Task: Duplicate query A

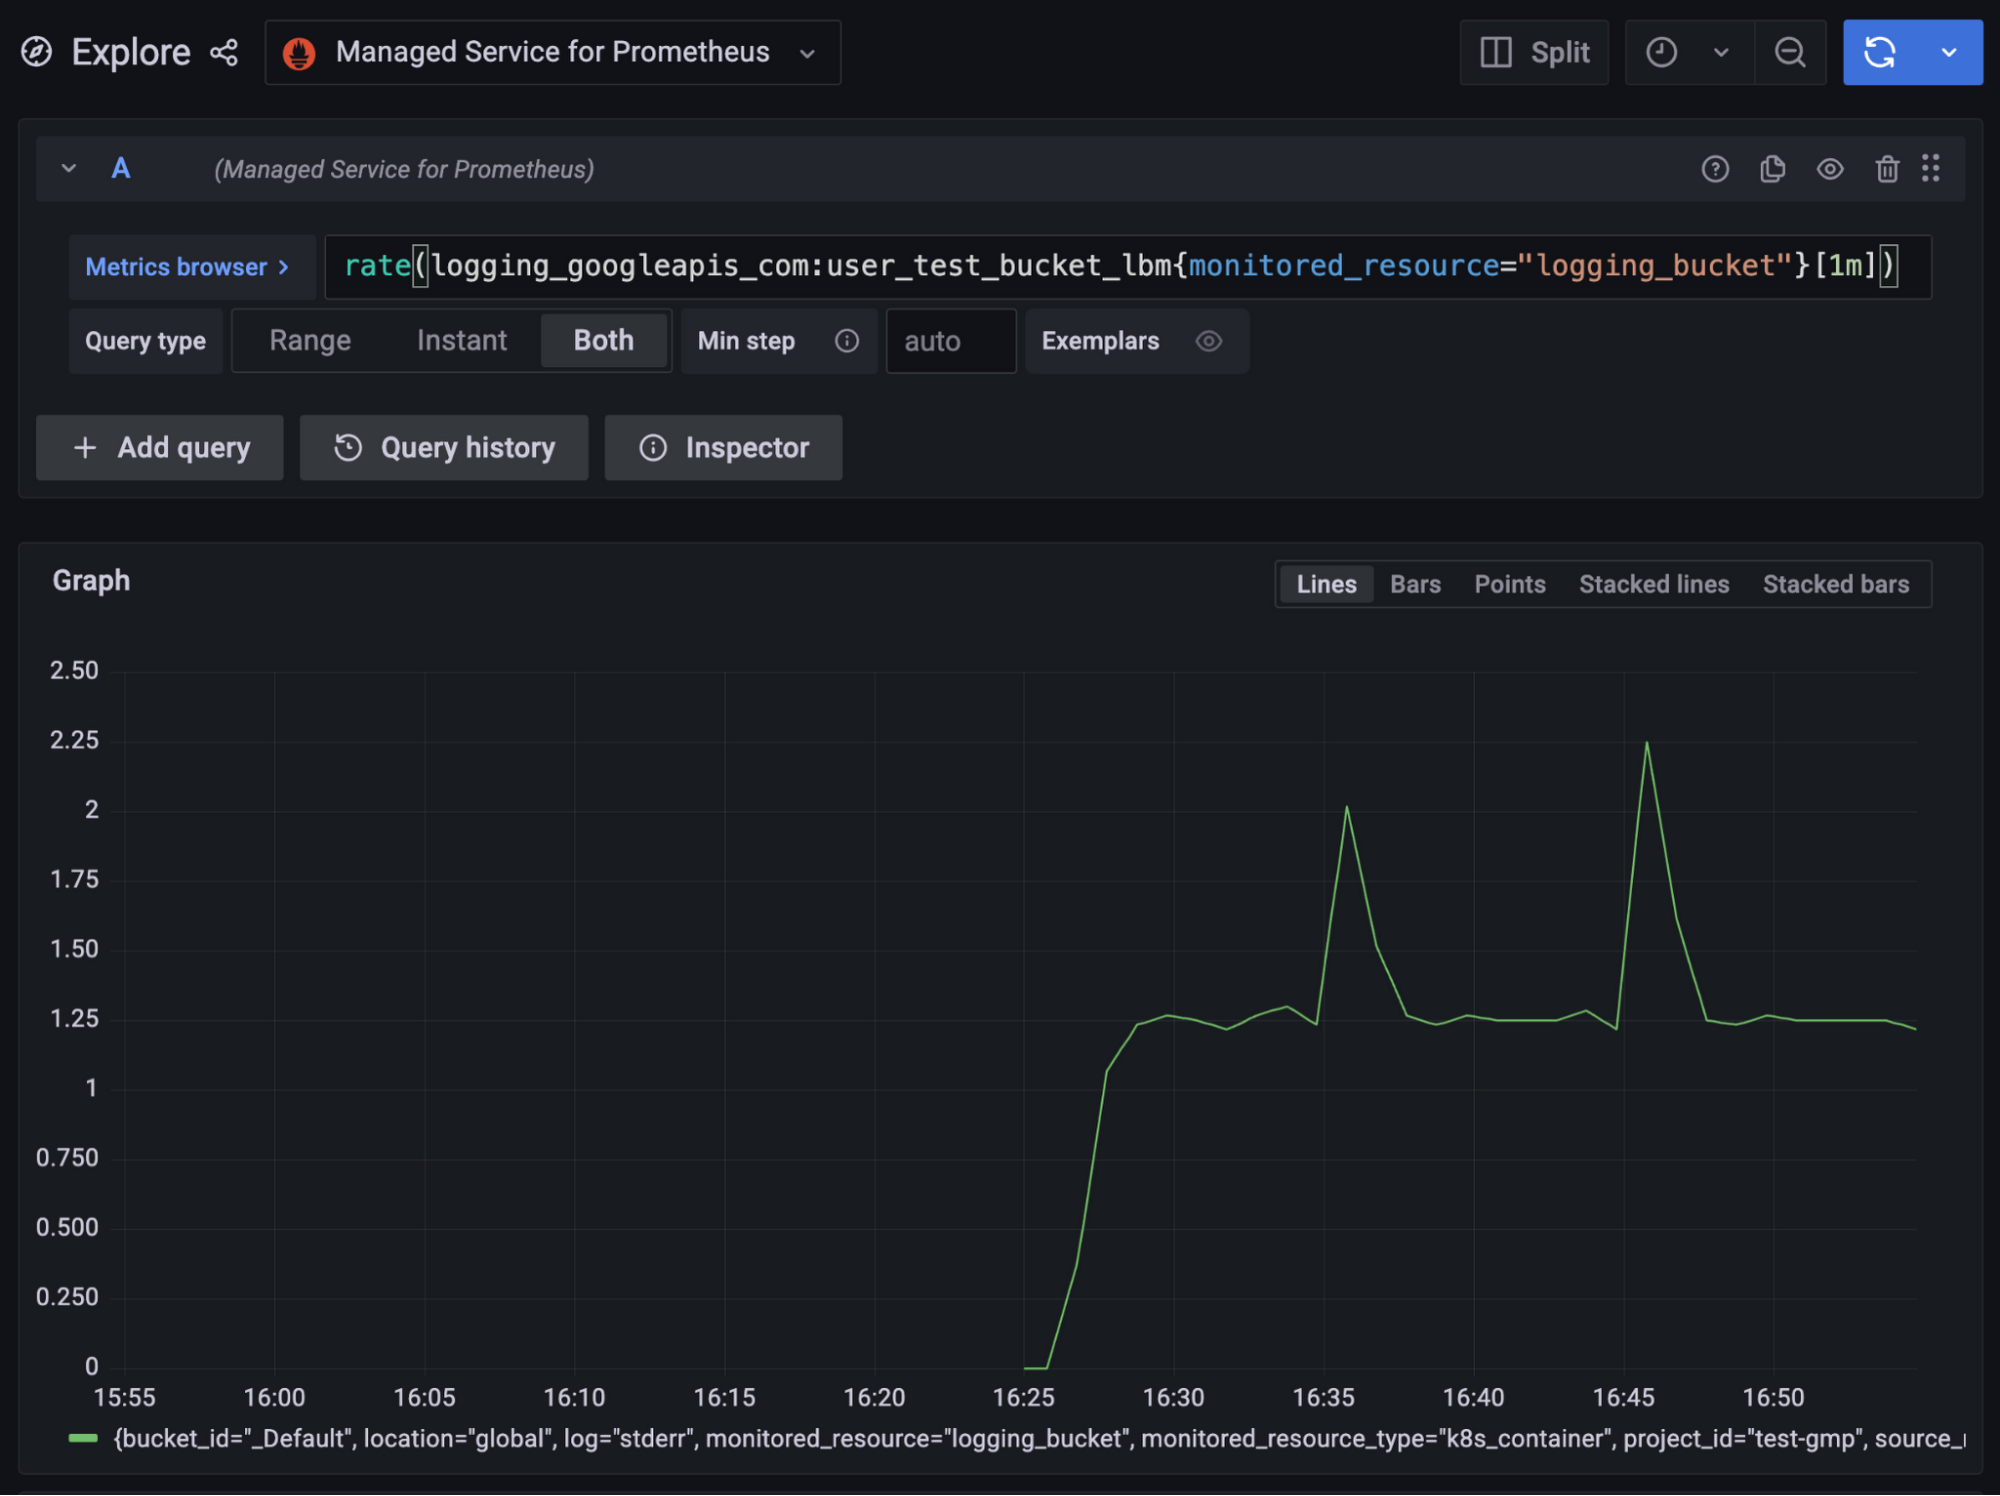Action: click(x=1773, y=169)
